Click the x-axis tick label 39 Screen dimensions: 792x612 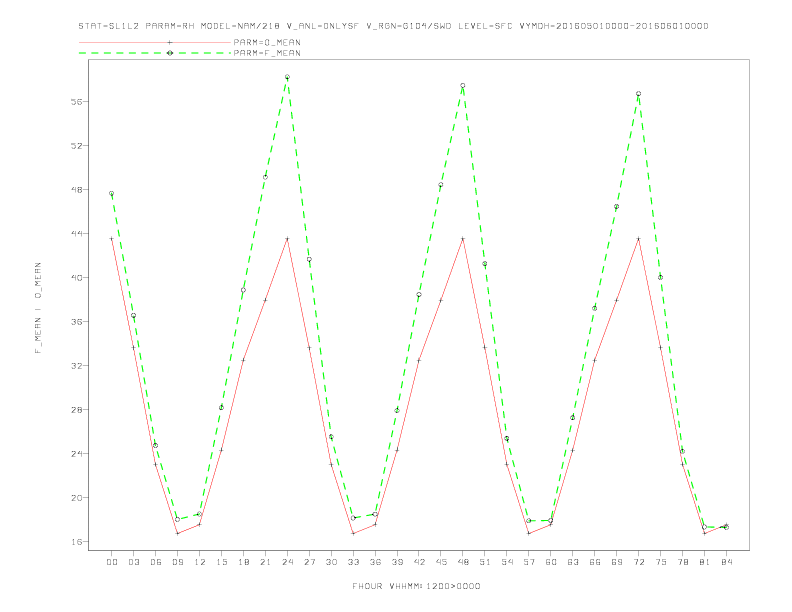(397, 562)
